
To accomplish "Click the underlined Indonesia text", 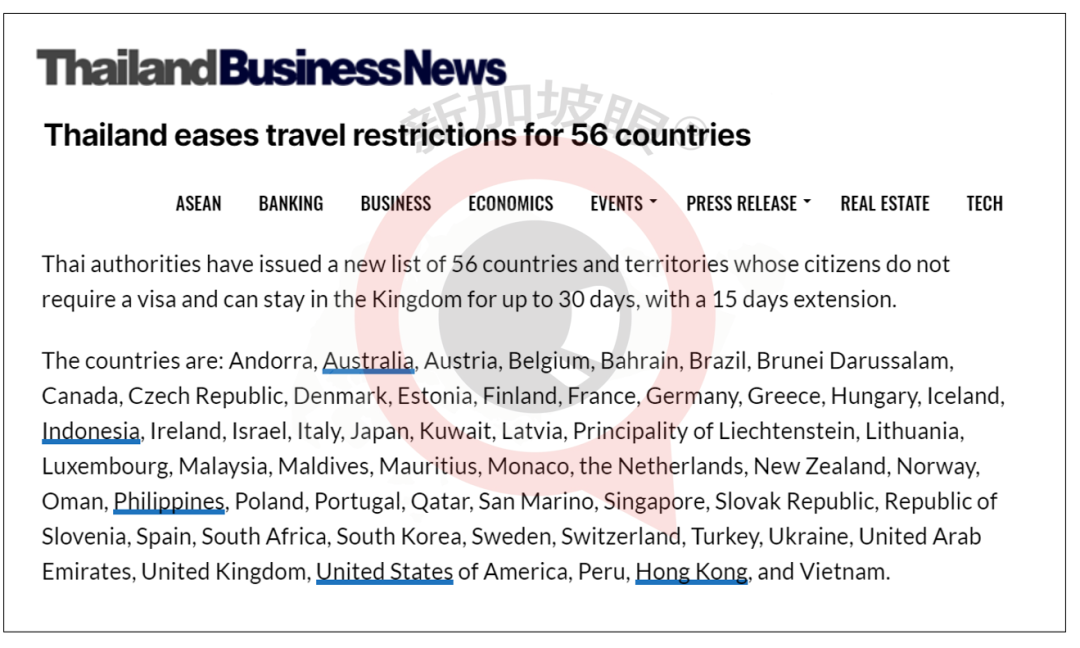I will 91,431.
